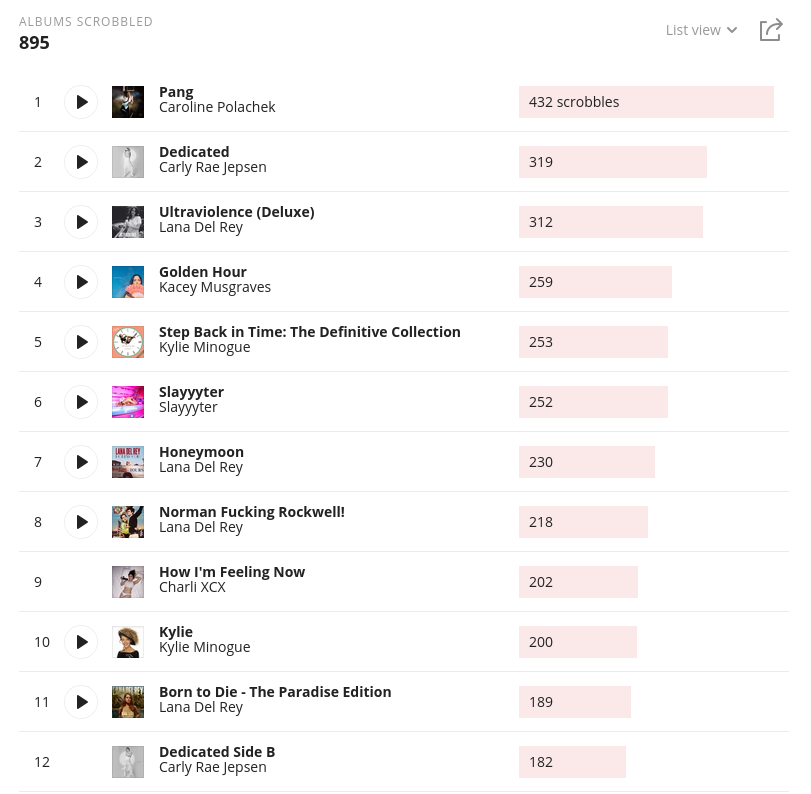Play Dedicated by Carly Rae Jepsen
This screenshot has width=811, height=794.
click(81, 162)
